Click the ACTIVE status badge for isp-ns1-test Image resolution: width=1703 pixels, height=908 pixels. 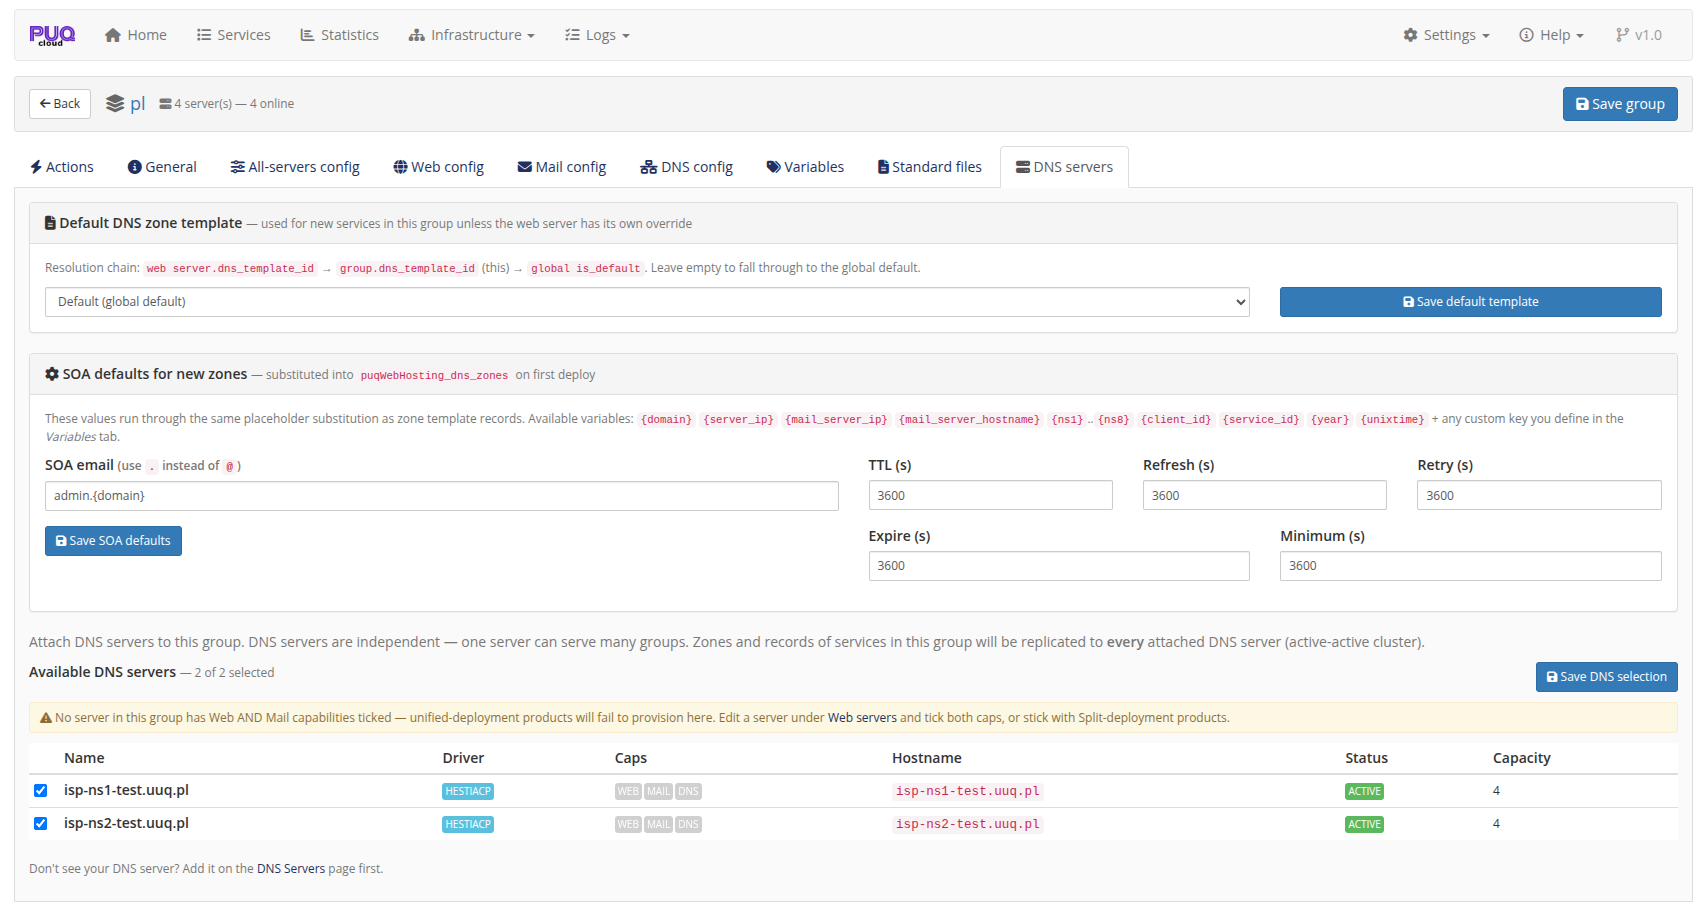click(x=1364, y=791)
